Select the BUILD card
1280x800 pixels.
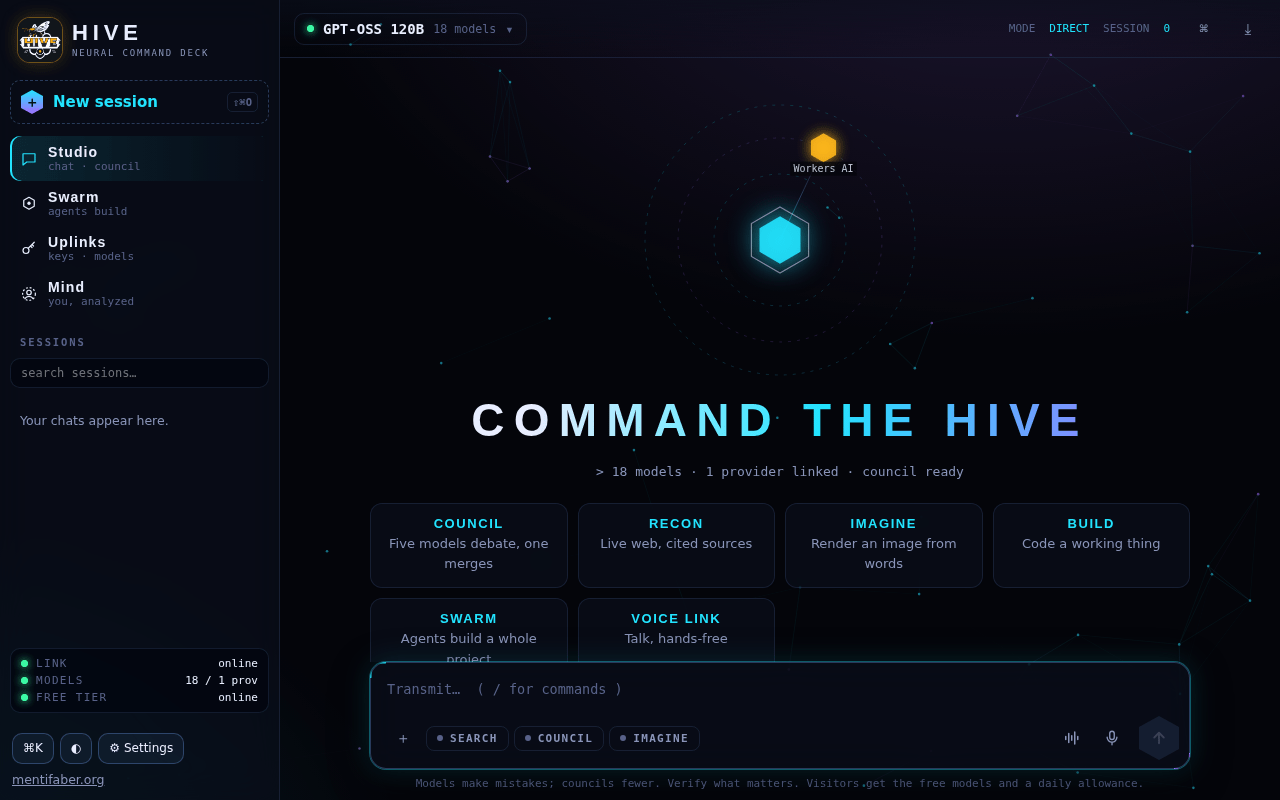coord(1091,545)
